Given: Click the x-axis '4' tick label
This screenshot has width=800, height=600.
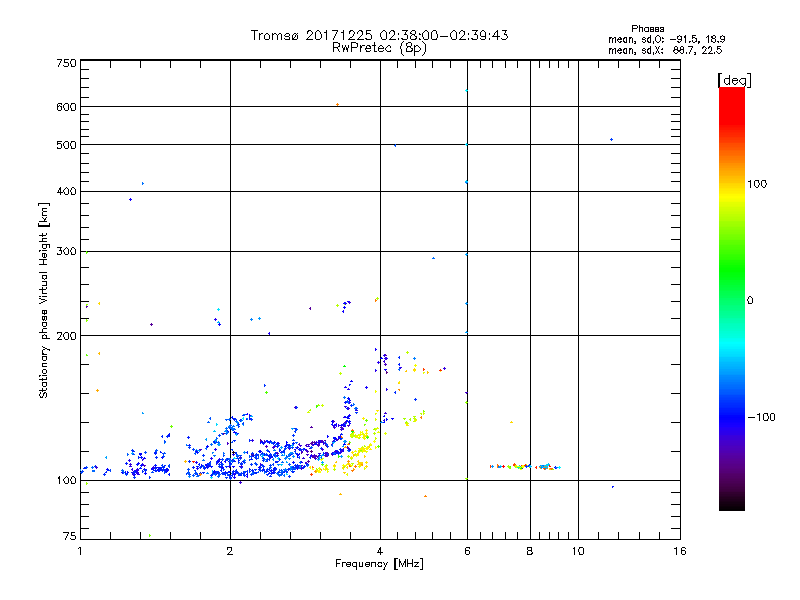Looking at the screenshot, I should [380, 551].
